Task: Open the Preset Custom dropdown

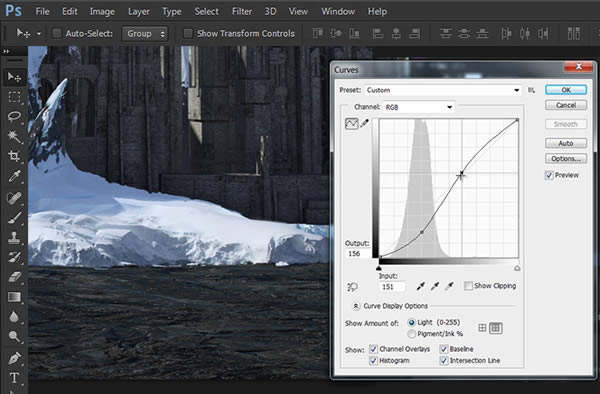Action: pos(443,90)
